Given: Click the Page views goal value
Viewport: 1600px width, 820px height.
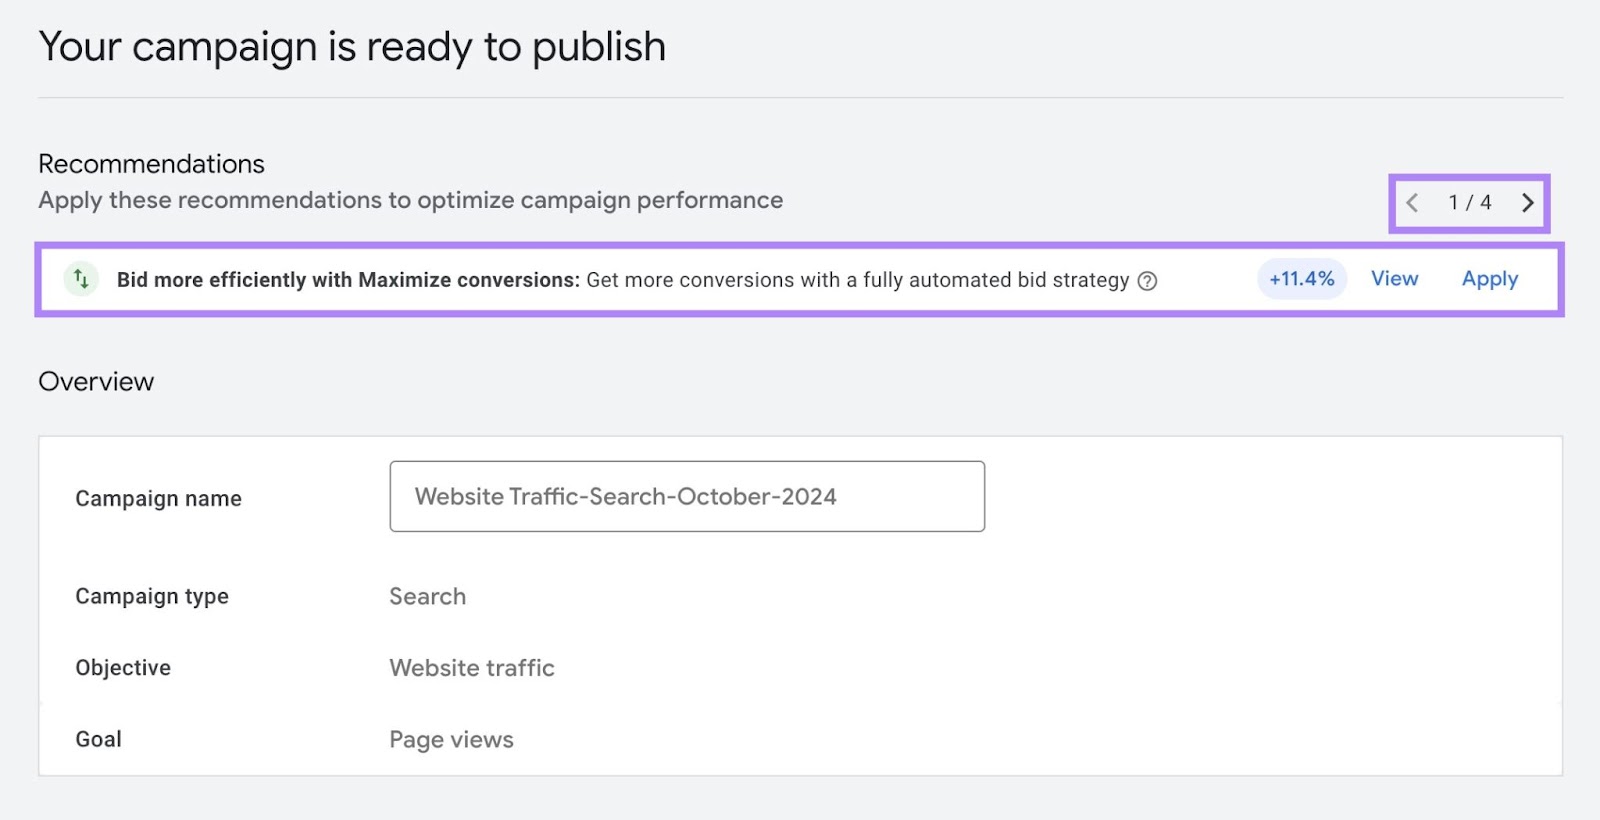Looking at the screenshot, I should (451, 739).
